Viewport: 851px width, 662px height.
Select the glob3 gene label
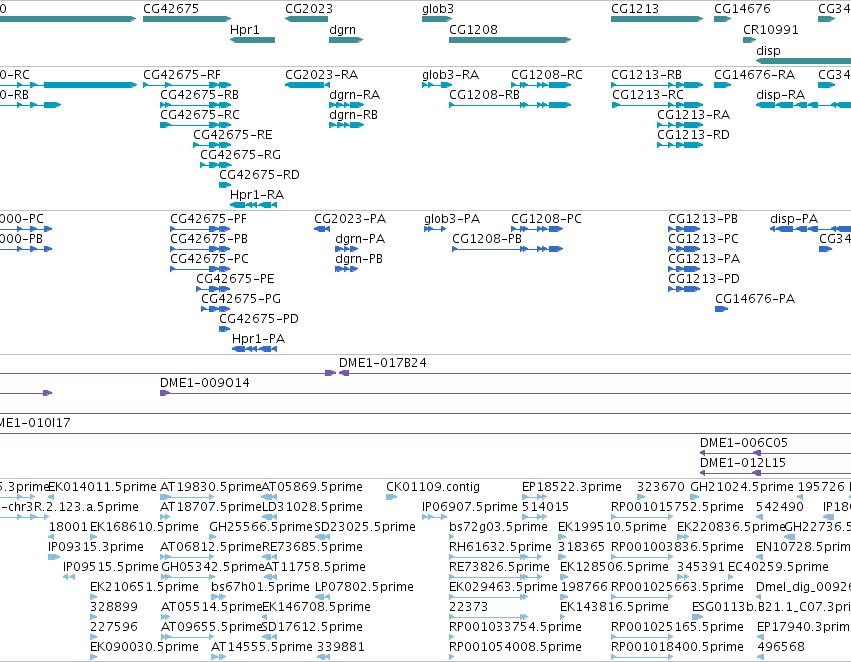tap(437, 9)
